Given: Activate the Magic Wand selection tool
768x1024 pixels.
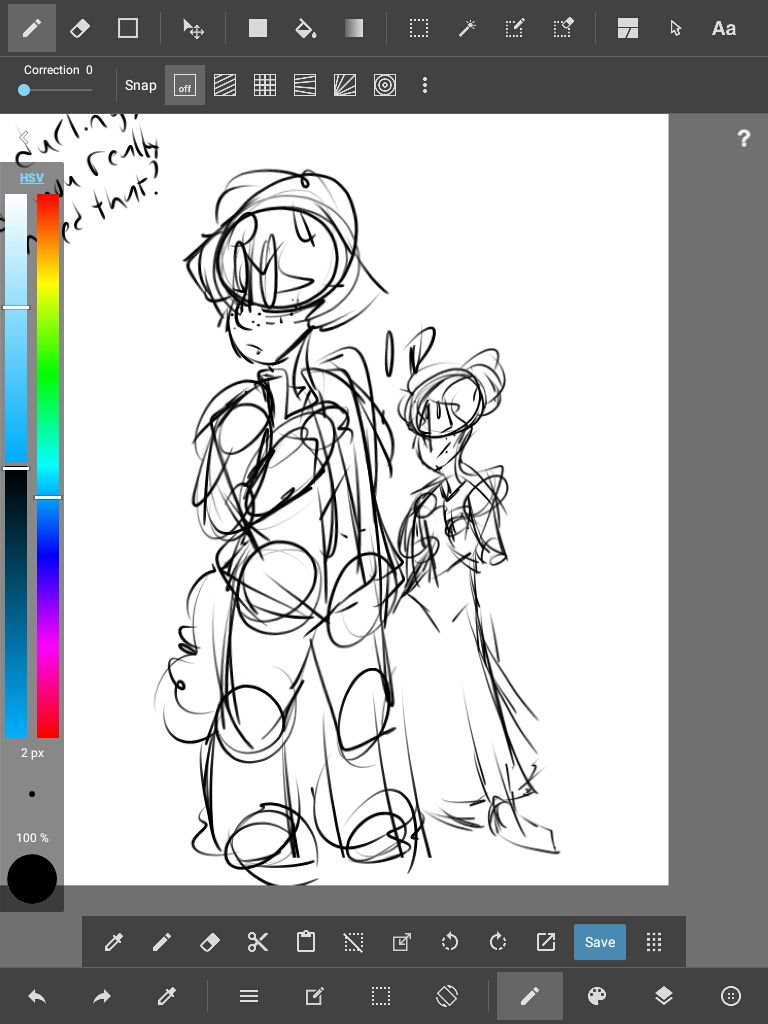Looking at the screenshot, I should point(467,28).
